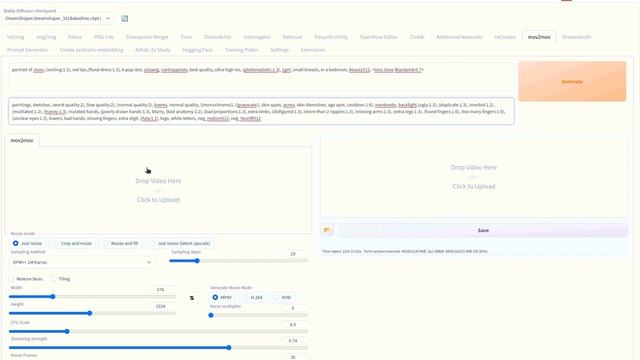The height and width of the screenshot is (360, 640).
Task: Click the swap width and height icon
Action: click(x=192, y=298)
